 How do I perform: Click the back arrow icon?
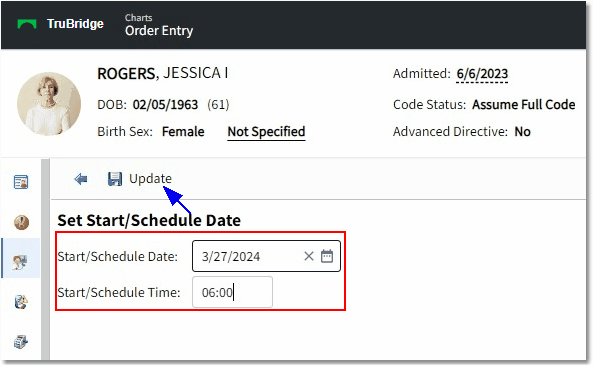point(81,179)
